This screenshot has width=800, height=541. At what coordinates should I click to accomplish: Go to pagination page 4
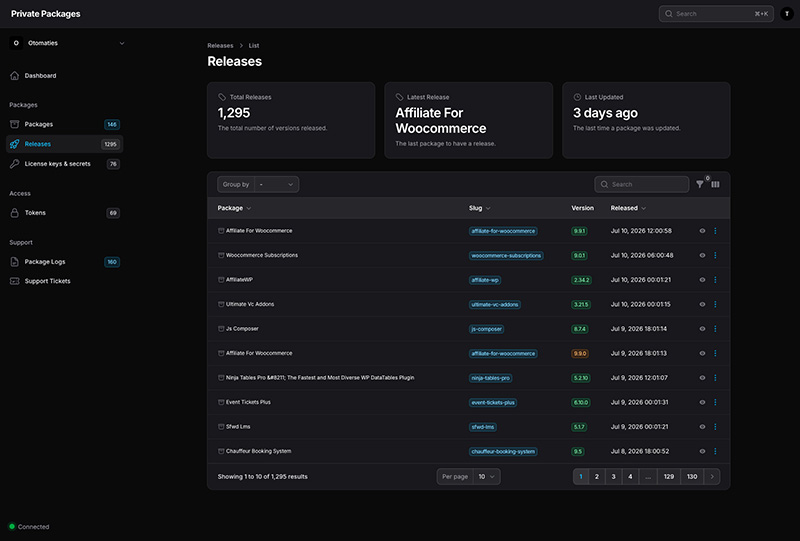630,477
